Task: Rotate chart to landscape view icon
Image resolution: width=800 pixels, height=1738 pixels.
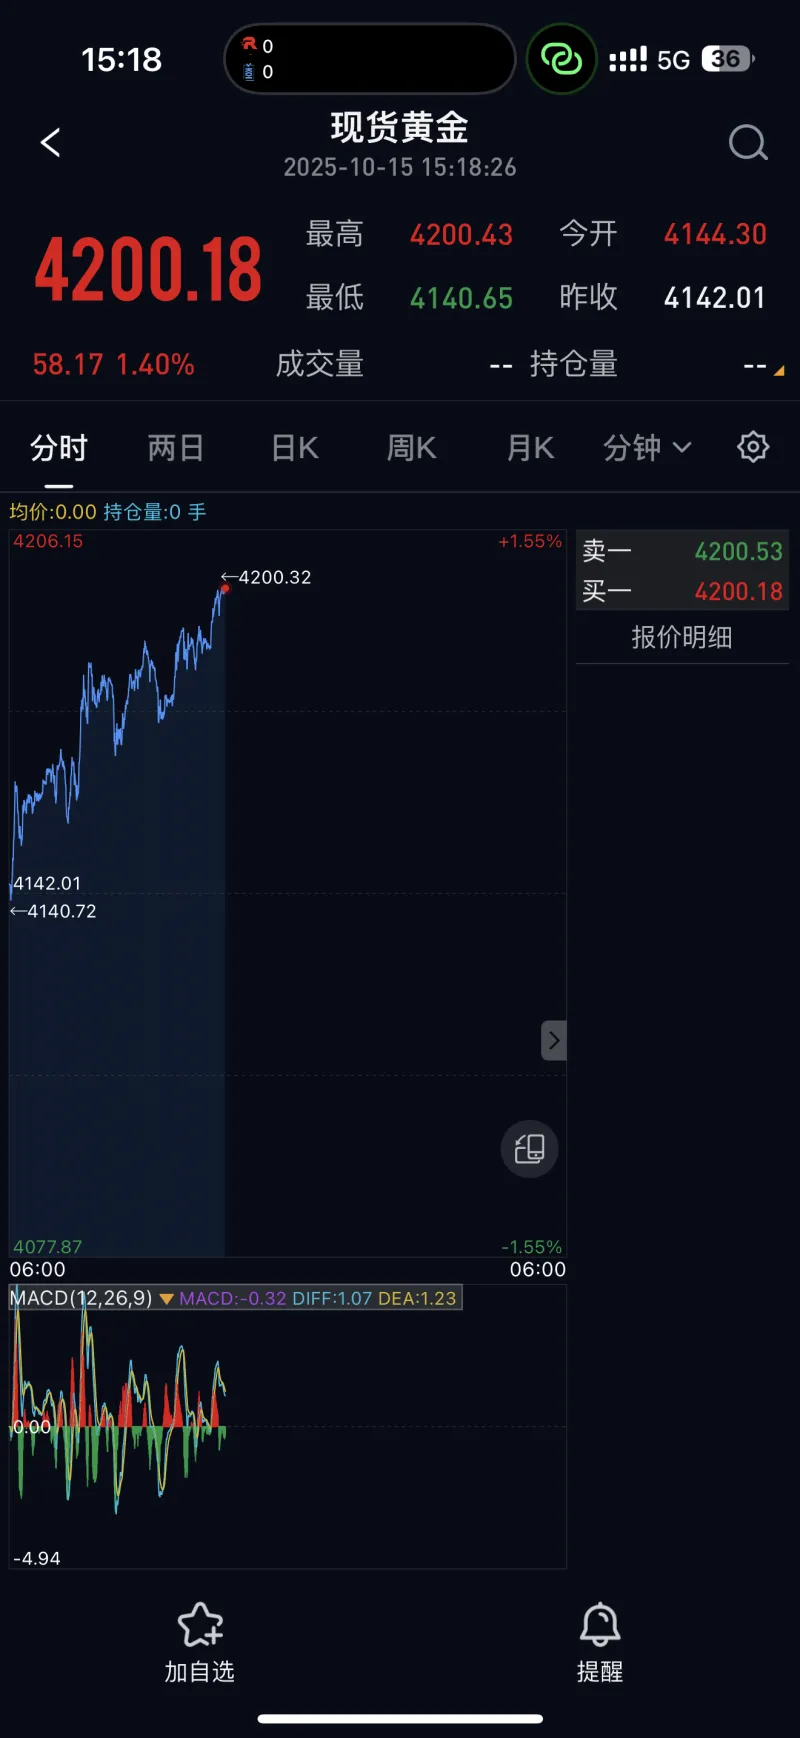Action: pos(529,1149)
